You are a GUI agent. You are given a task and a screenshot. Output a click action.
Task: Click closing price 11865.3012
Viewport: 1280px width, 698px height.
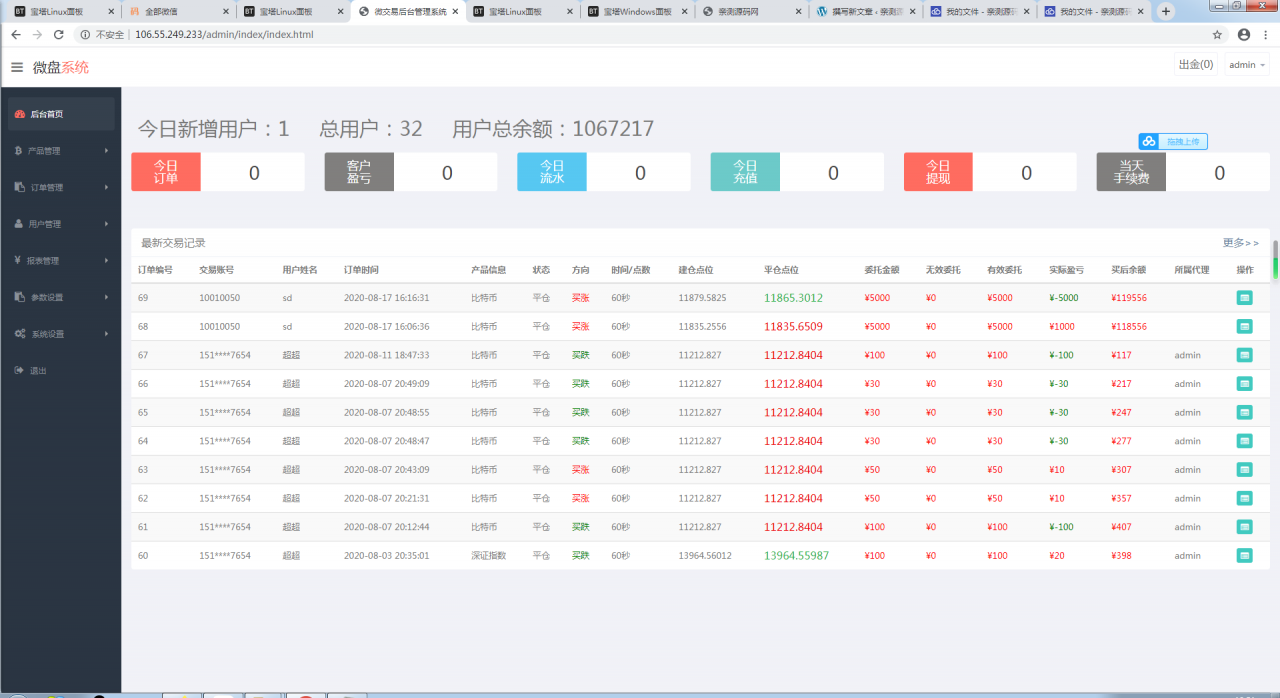(794, 298)
